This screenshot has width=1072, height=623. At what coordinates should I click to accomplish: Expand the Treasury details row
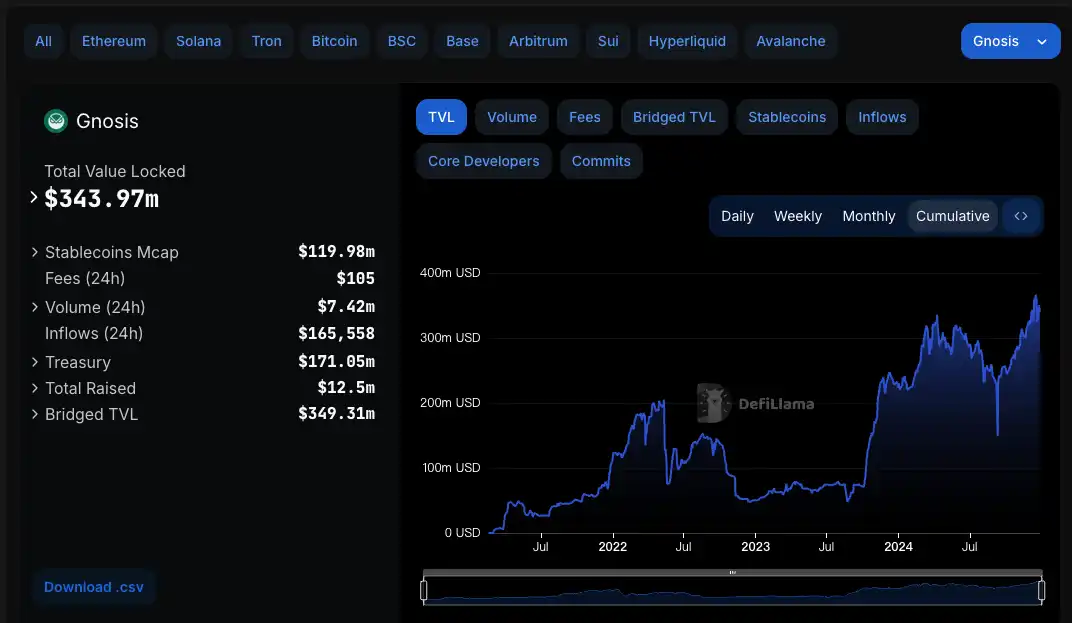point(36,362)
